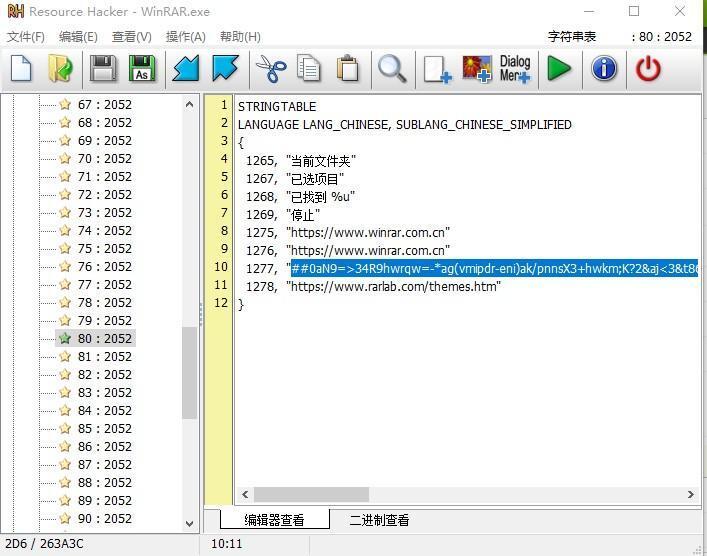Select tree item 67 : 2052
Image resolution: width=707 pixels, height=556 pixels.
click(x=104, y=104)
